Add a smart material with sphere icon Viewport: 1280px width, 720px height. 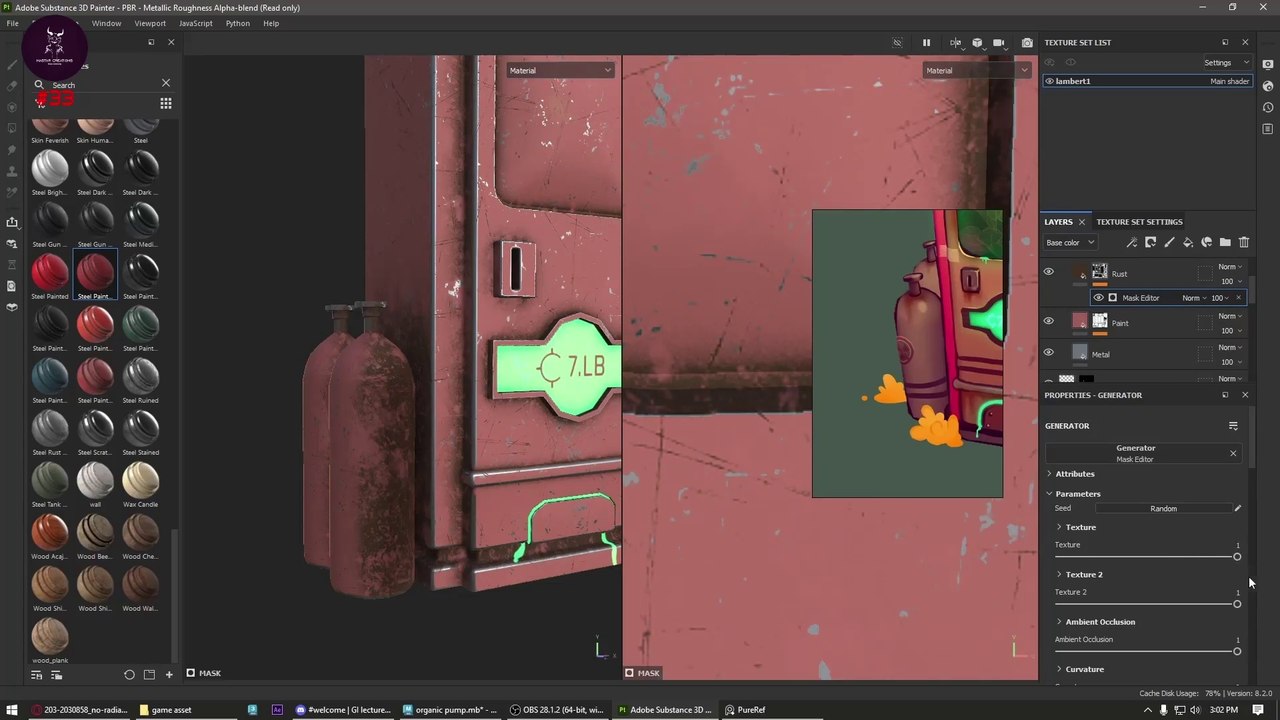(1207, 242)
